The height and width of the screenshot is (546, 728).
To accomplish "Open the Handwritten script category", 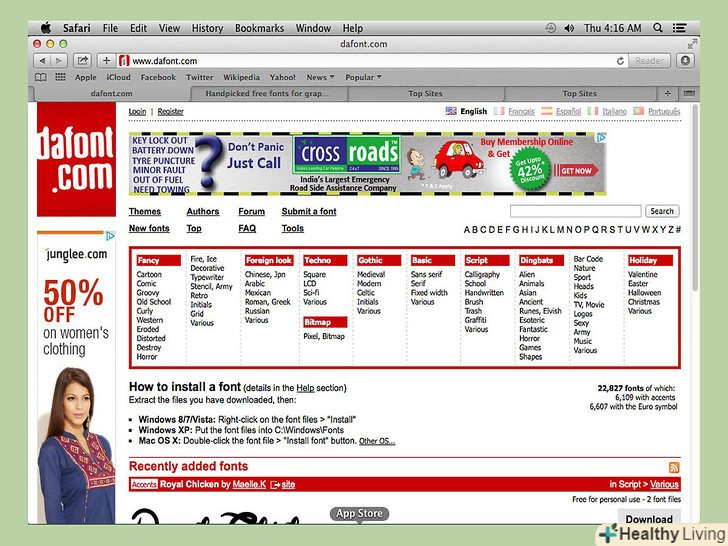I will (484, 292).
